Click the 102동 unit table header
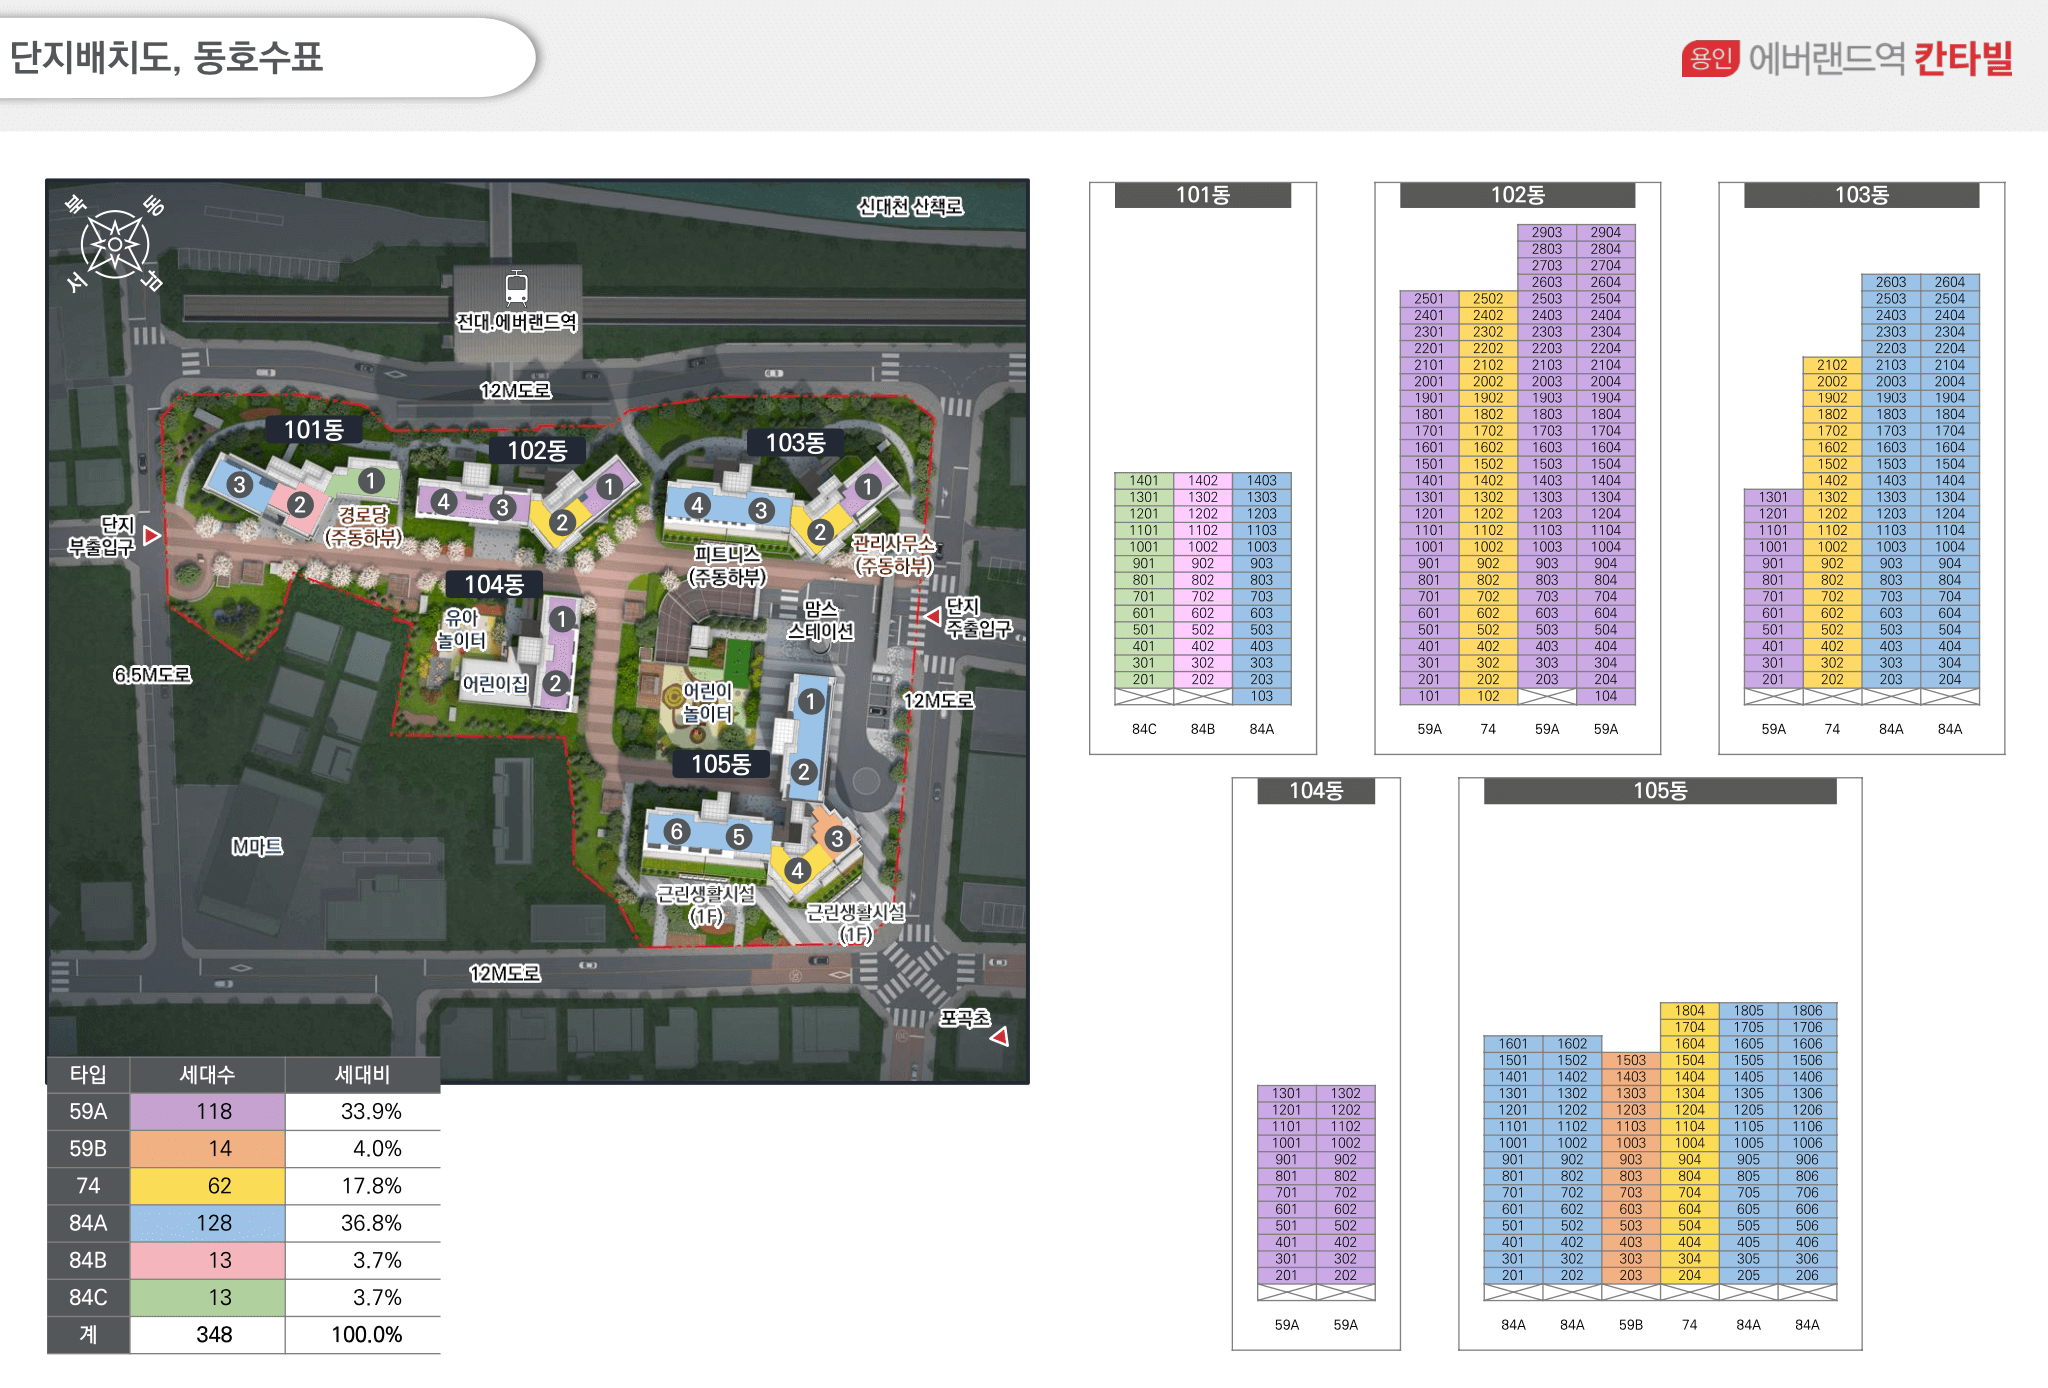2048x1388 pixels. [x=1516, y=195]
